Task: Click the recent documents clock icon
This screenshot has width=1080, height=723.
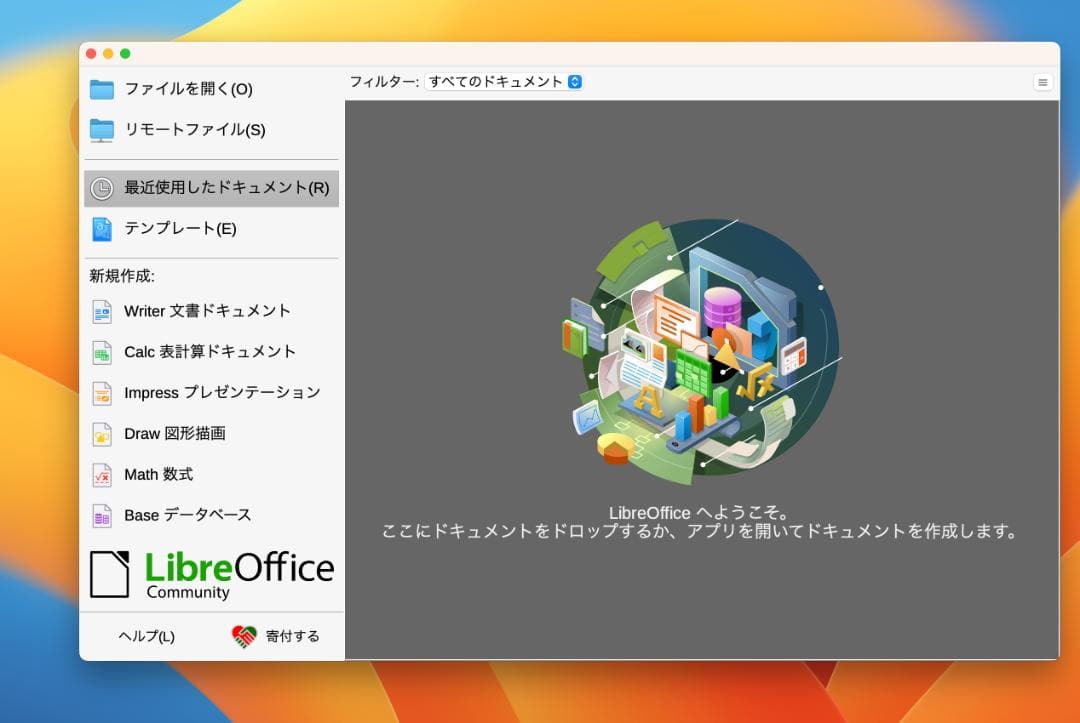Action: 102,188
